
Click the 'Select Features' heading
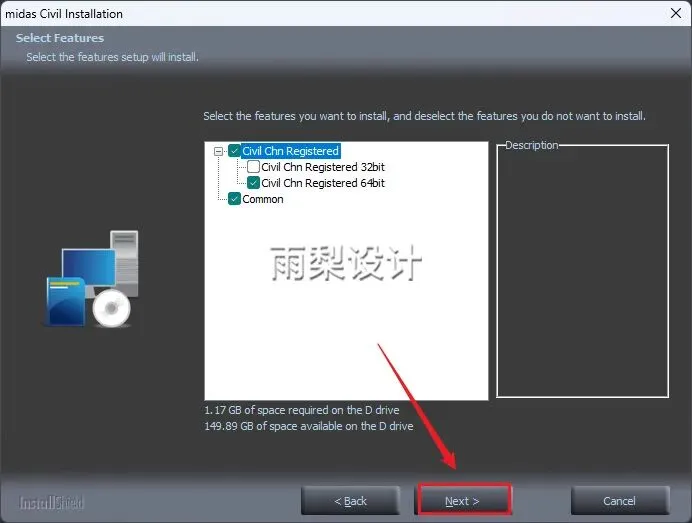pyautogui.click(x=60, y=38)
